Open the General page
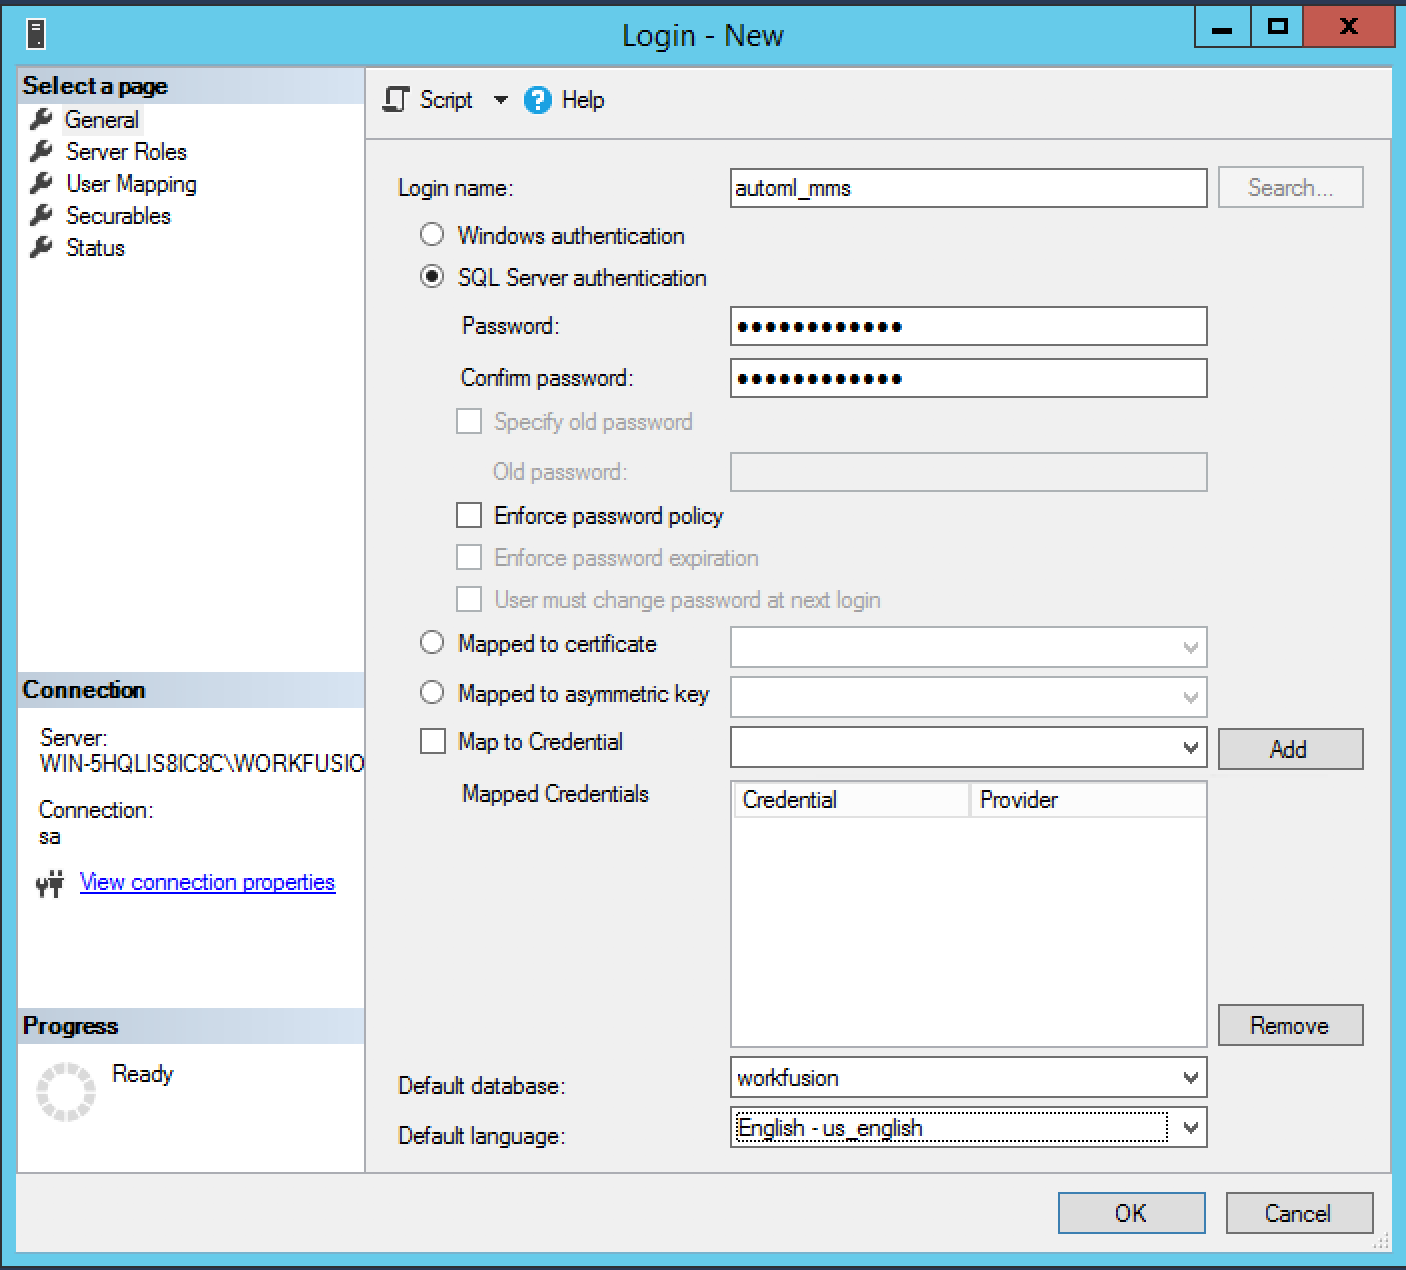1406x1270 pixels. 102,120
